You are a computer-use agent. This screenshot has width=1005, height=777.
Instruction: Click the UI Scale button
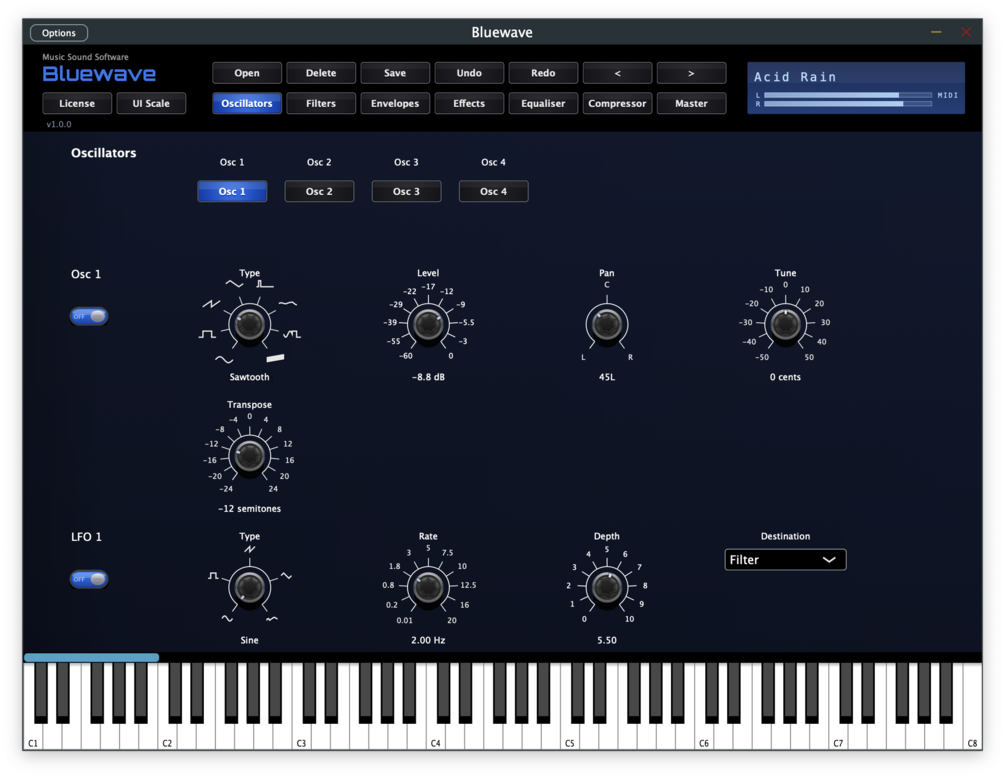151,103
